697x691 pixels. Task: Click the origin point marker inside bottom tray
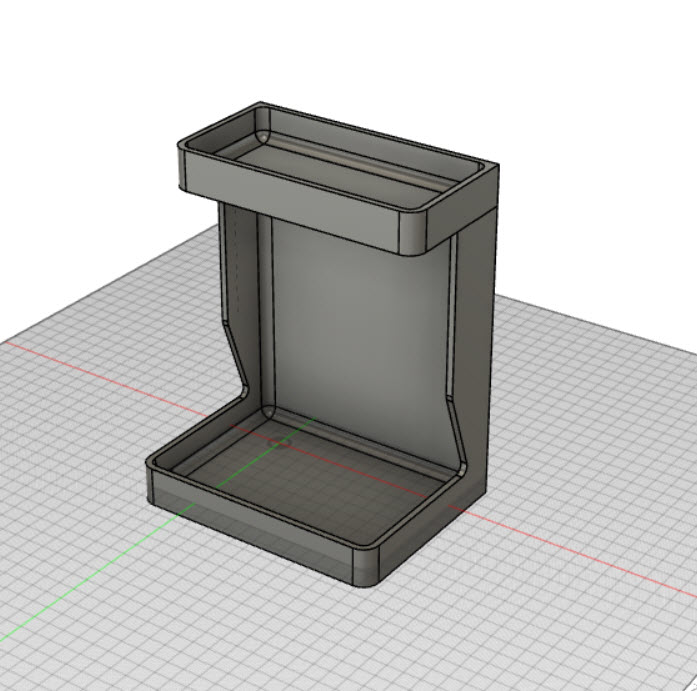280,443
